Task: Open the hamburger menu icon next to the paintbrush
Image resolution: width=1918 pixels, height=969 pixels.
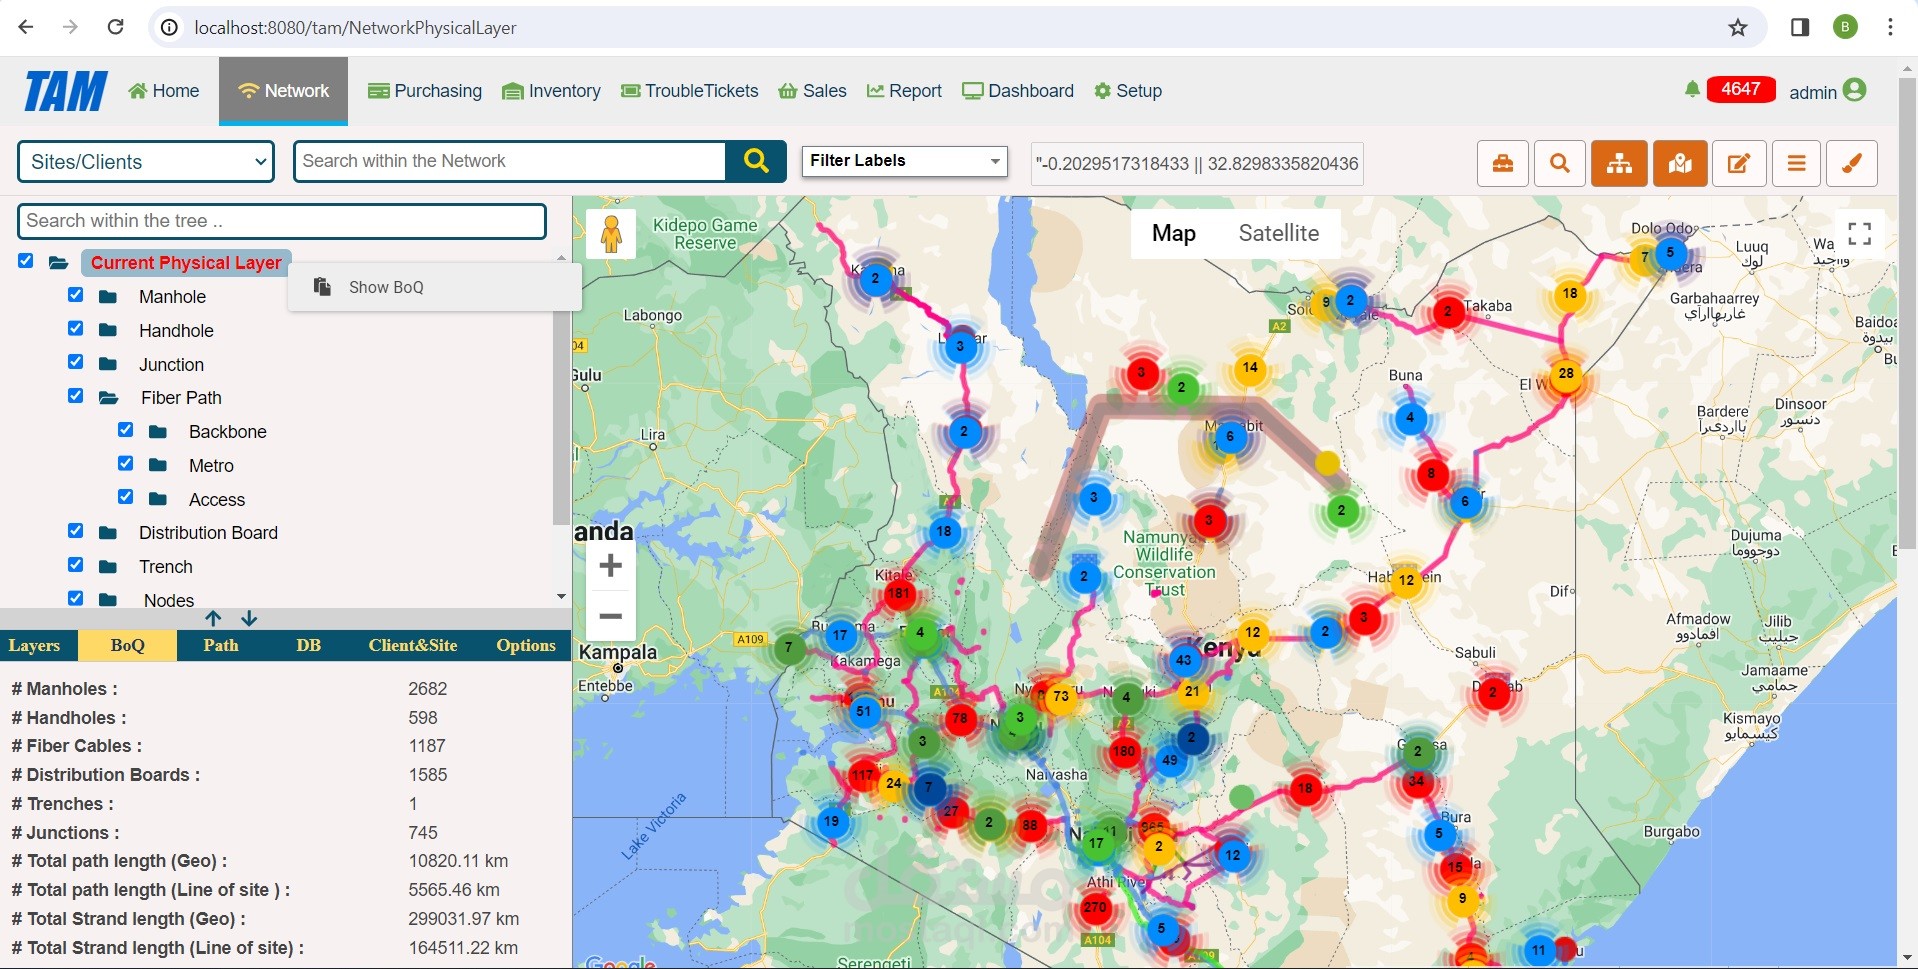Action: tap(1796, 163)
